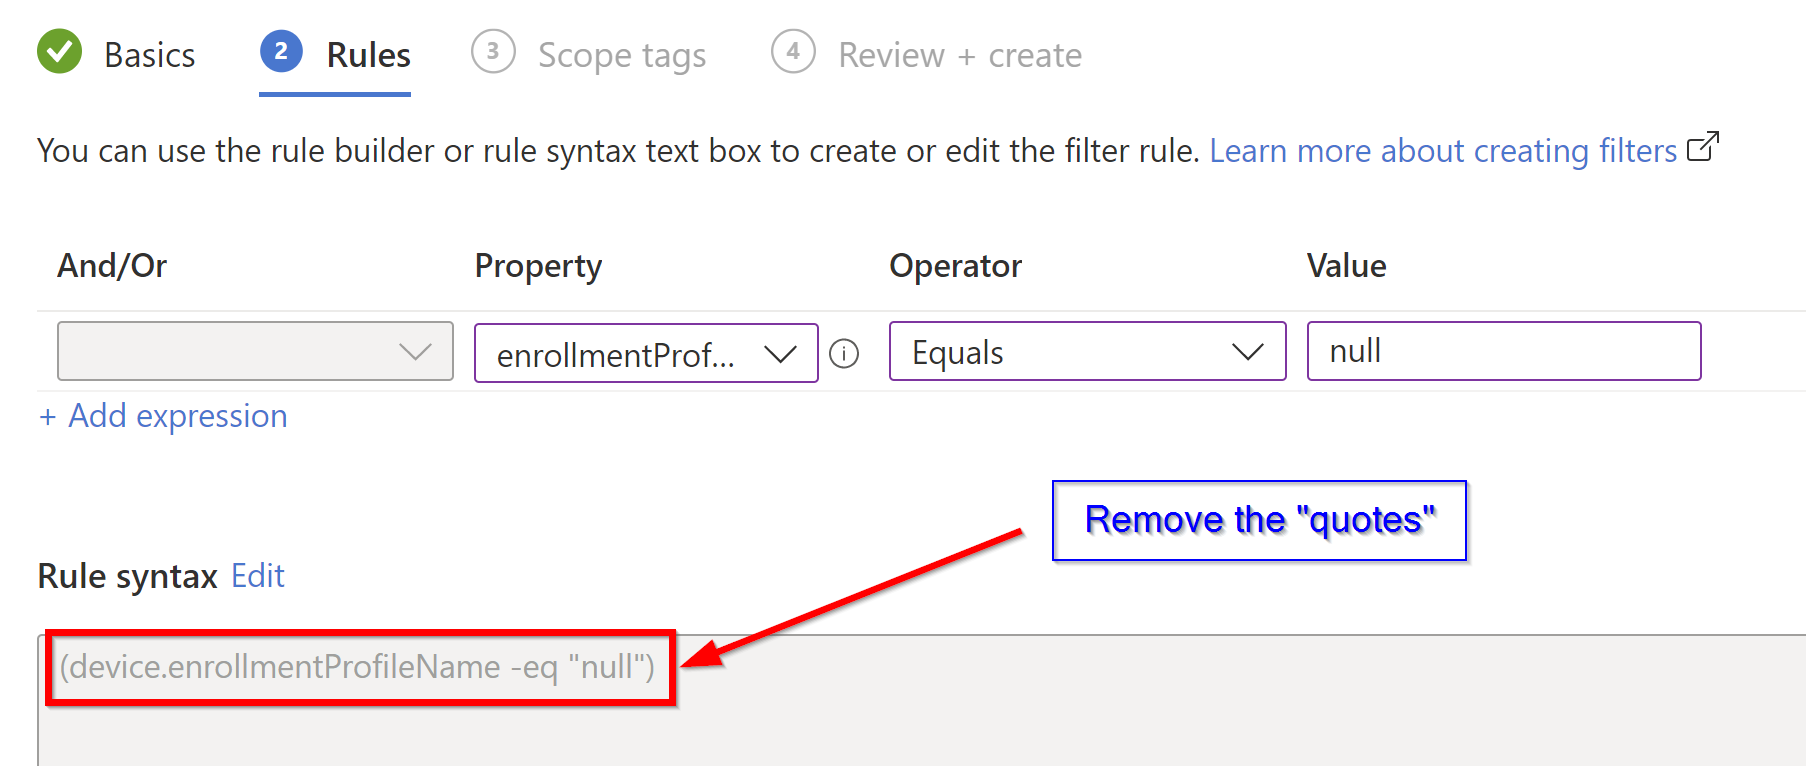Screen dimensions: 1806x766
Task: Open Learn more about creating filters link
Action: click(x=1442, y=151)
